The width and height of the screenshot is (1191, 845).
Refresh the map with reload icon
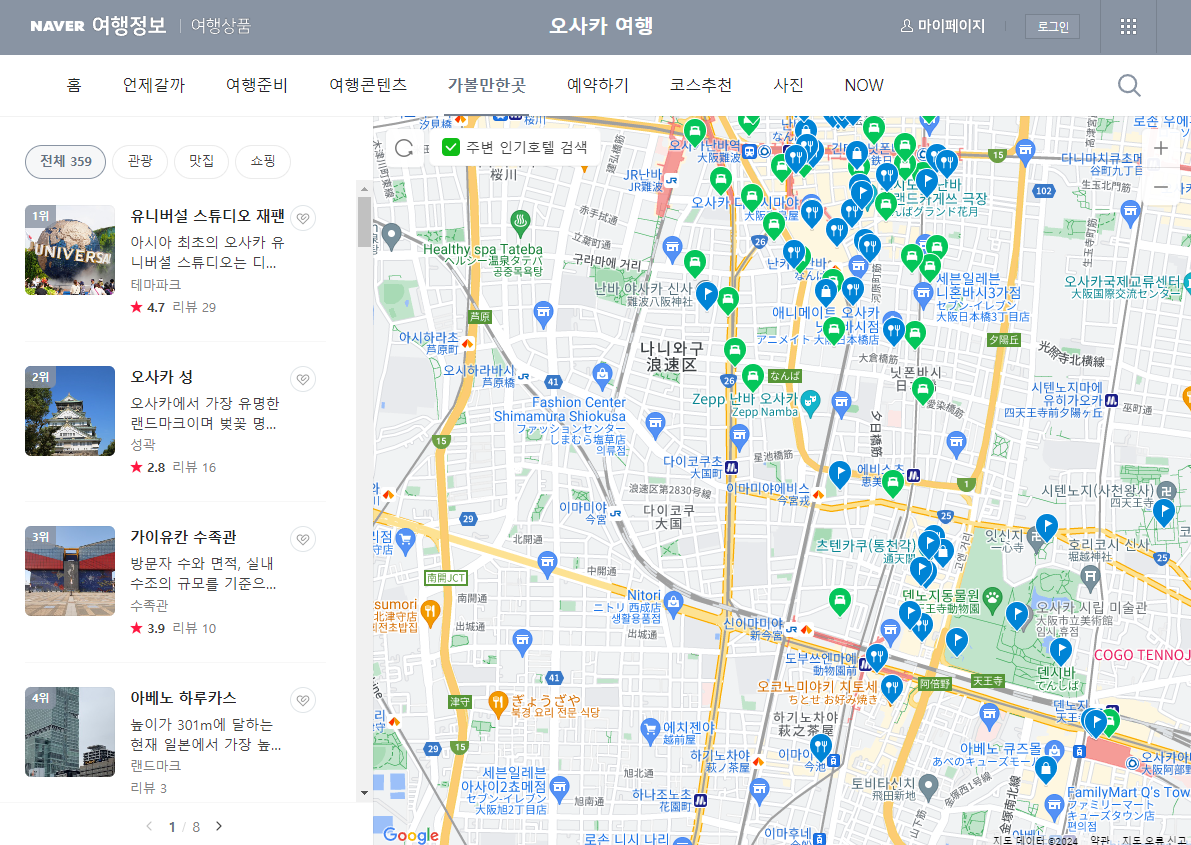(x=404, y=148)
